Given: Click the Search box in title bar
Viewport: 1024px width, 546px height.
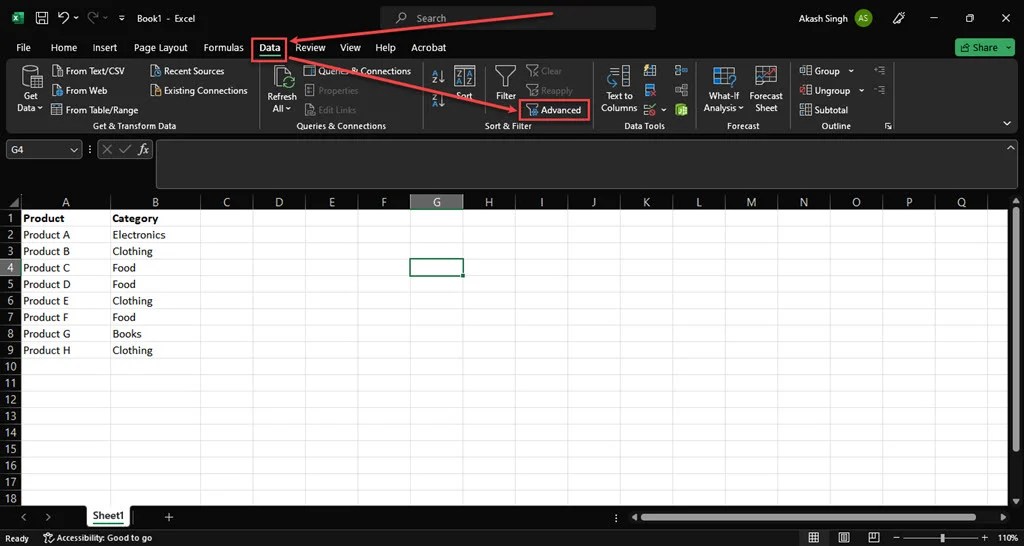Looking at the screenshot, I should [518, 18].
